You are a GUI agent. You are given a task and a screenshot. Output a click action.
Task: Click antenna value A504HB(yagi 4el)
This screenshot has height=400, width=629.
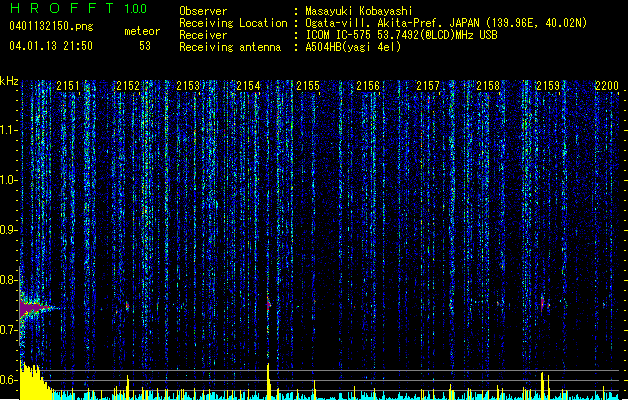(x=353, y=47)
